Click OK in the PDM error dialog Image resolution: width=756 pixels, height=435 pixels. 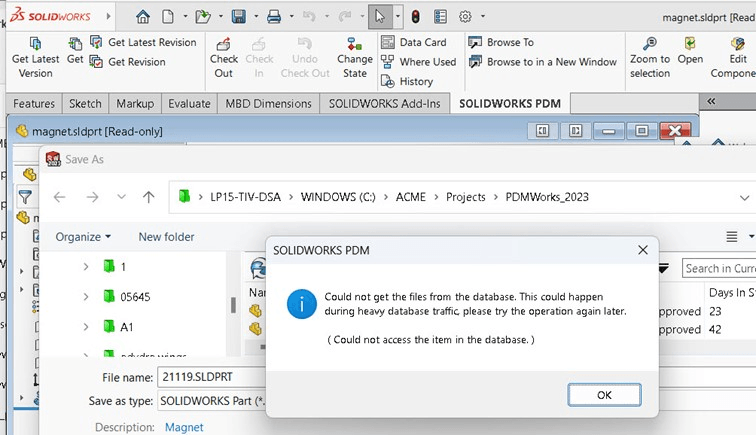pos(604,395)
